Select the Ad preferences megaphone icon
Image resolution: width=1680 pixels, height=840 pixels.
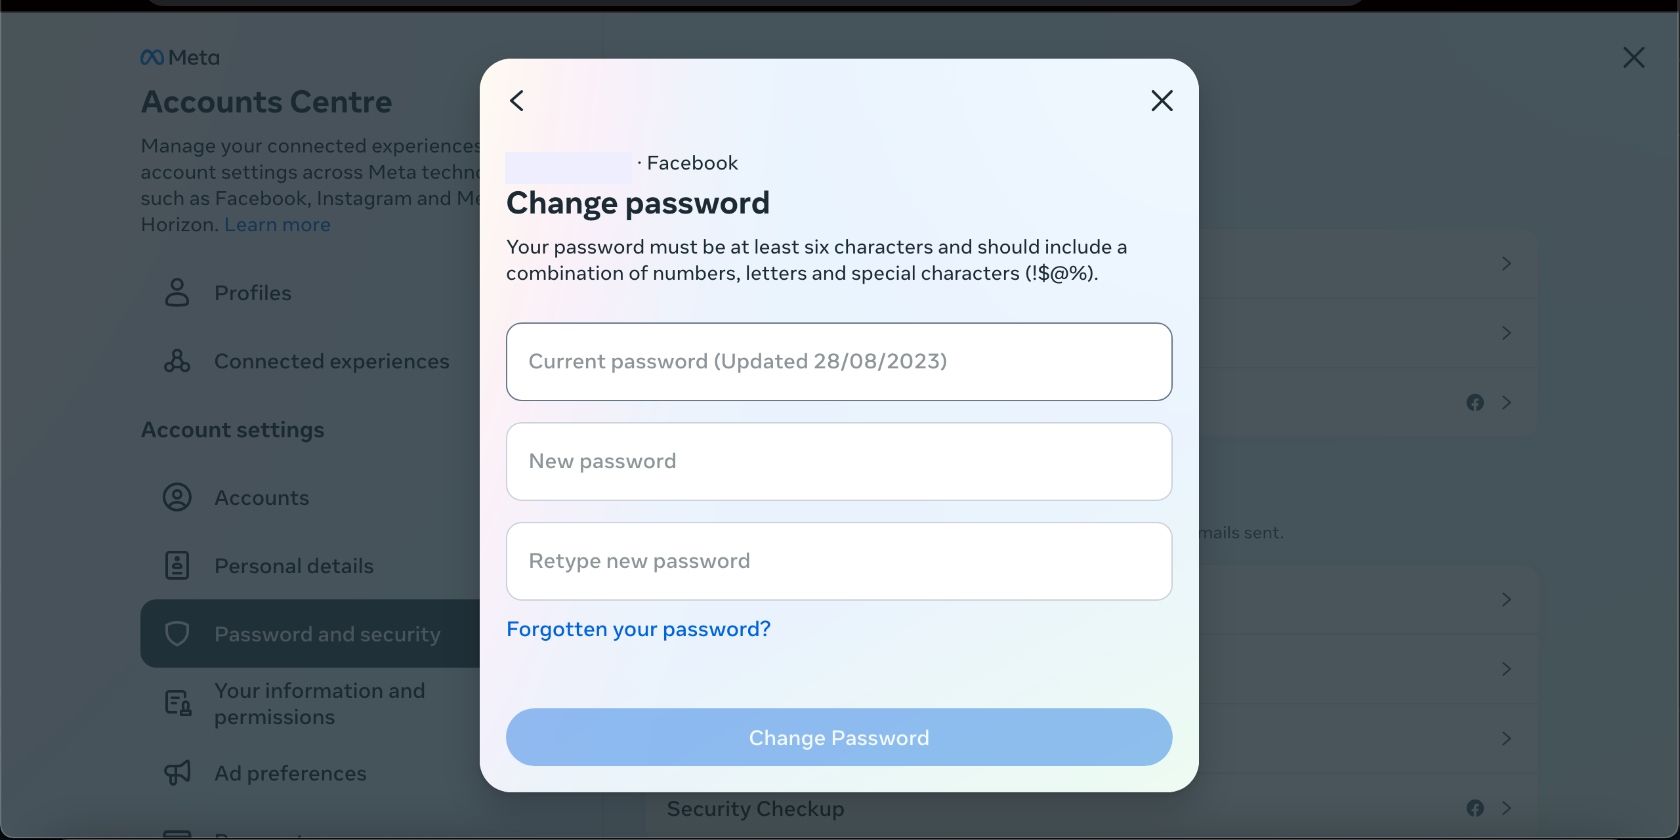tap(176, 772)
